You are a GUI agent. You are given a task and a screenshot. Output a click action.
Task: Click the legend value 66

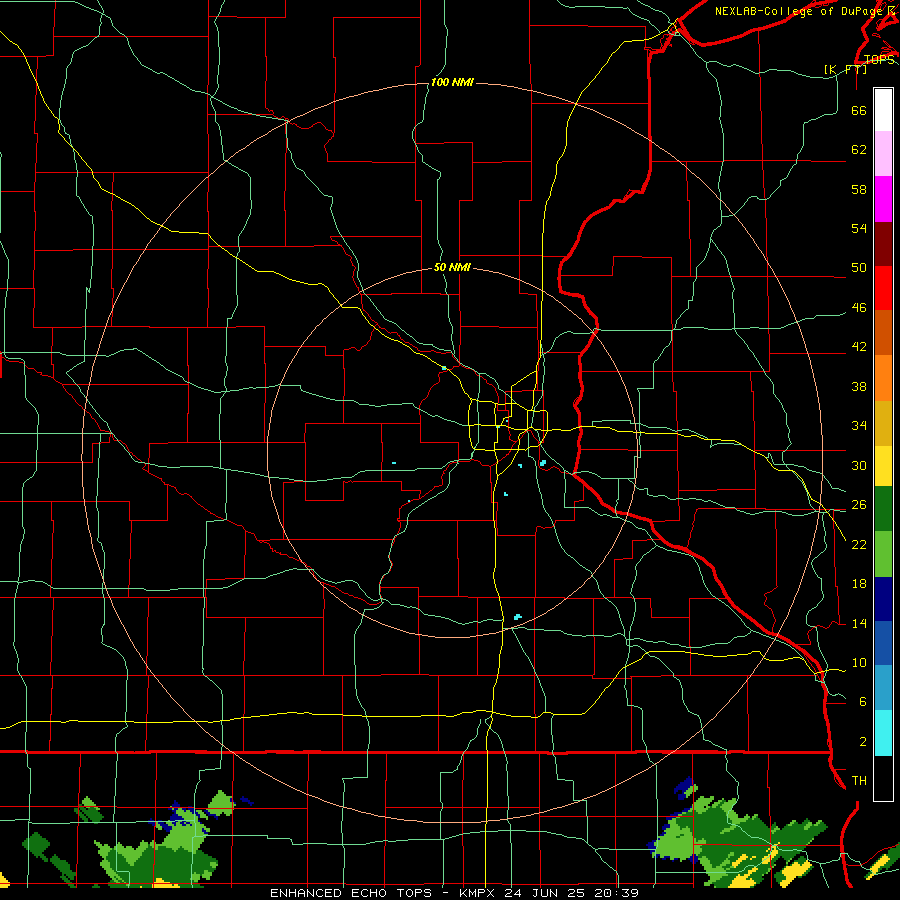pyautogui.click(x=859, y=110)
